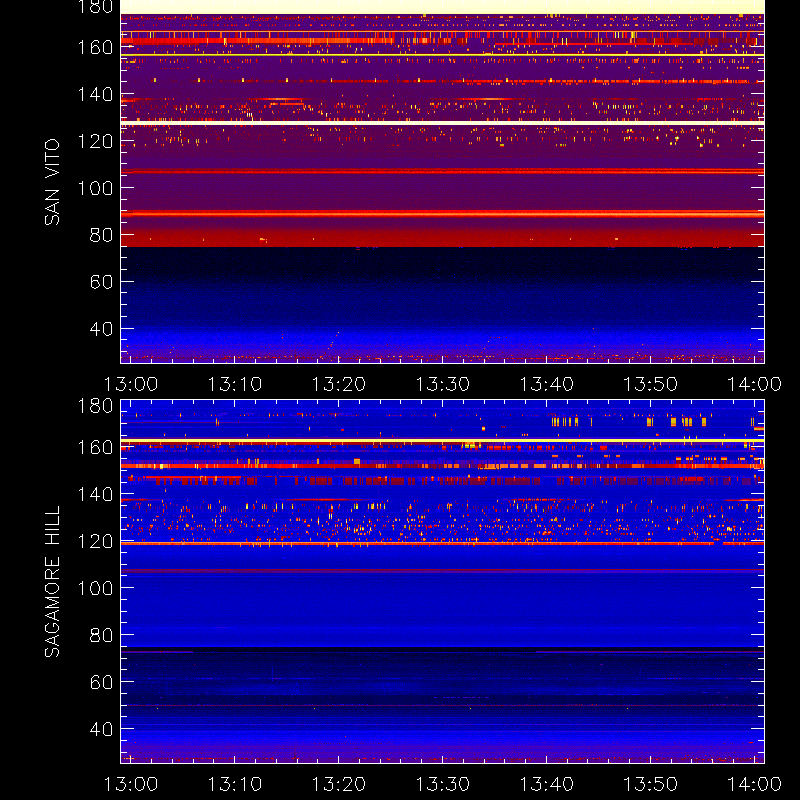Select the 160 tick label on SAN VITO plot
Image resolution: width=800 pixels, height=800 pixels.
click(95, 47)
